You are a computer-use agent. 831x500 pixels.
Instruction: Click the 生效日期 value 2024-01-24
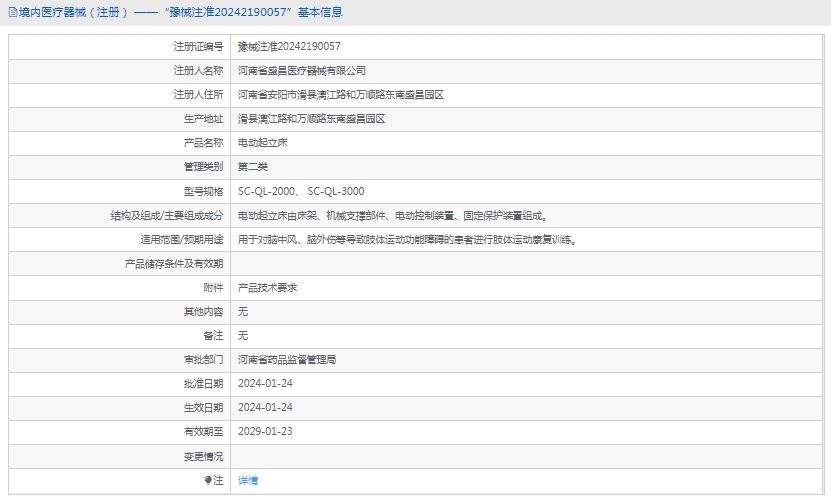click(265, 408)
